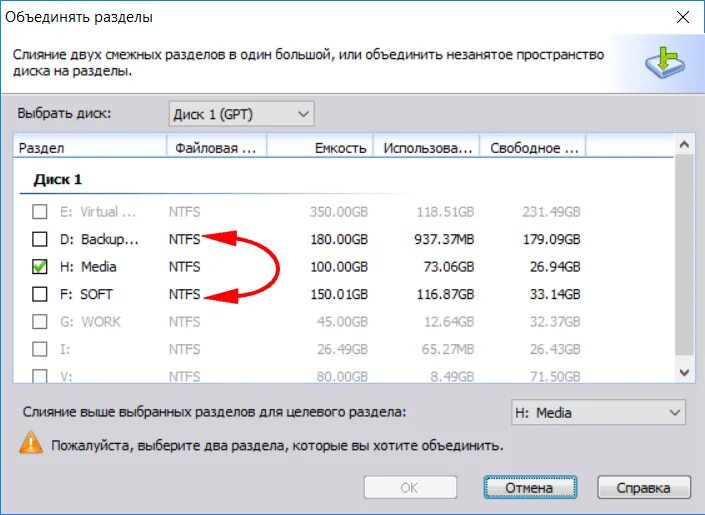Screen dimensions: 705x515
Task: Check the D: Backup partition checkbox
Action: [x=40, y=239]
